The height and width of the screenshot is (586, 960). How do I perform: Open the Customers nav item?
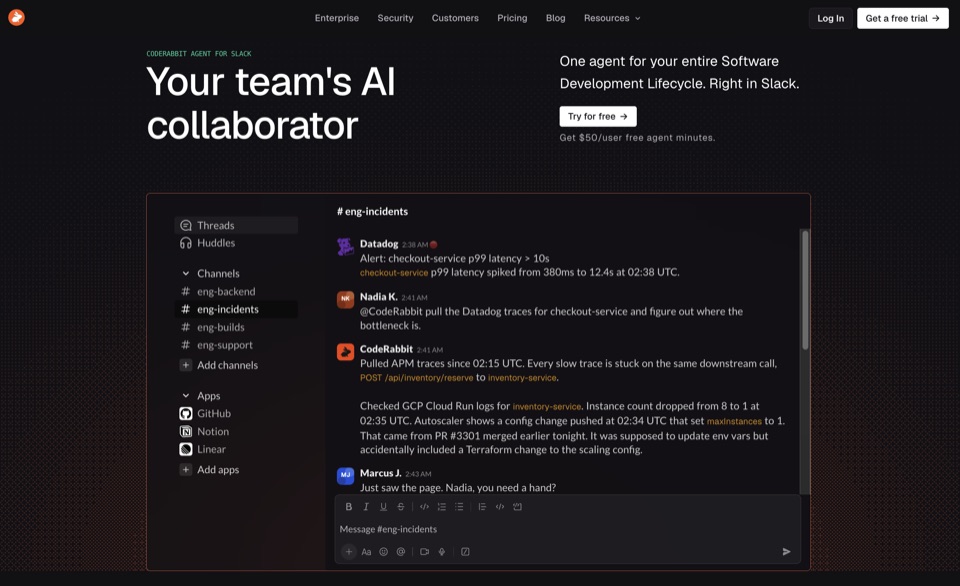click(455, 18)
